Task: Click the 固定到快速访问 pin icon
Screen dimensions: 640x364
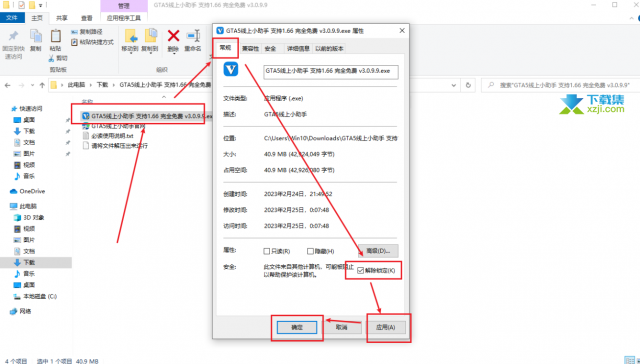Action: [x=13, y=36]
